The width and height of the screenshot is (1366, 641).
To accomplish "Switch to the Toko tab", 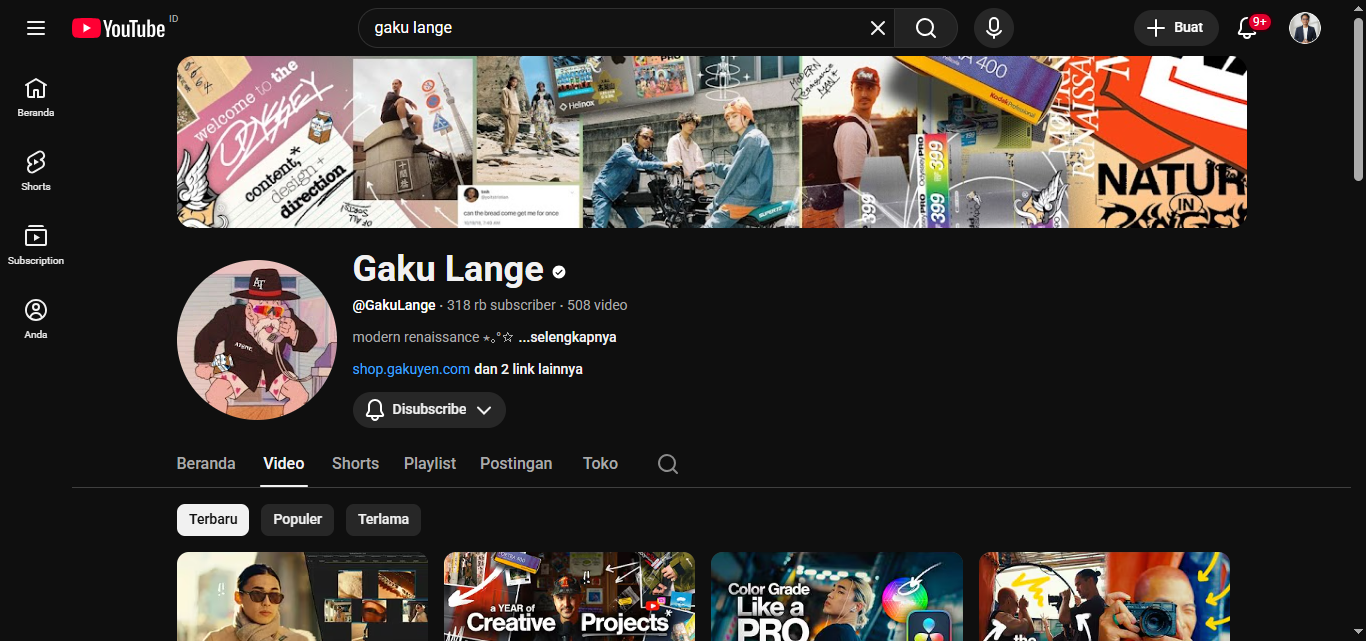I will pyautogui.click(x=600, y=464).
